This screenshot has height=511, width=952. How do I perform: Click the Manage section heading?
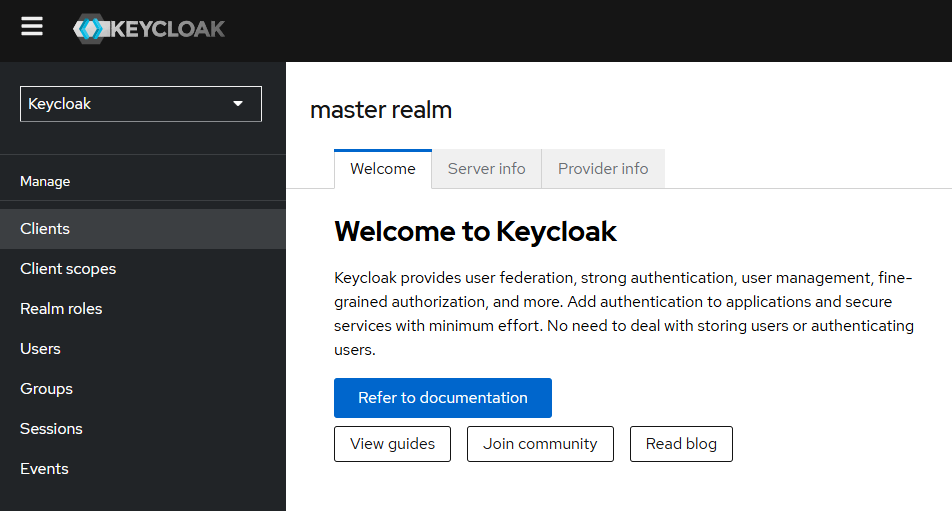(45, 182)
